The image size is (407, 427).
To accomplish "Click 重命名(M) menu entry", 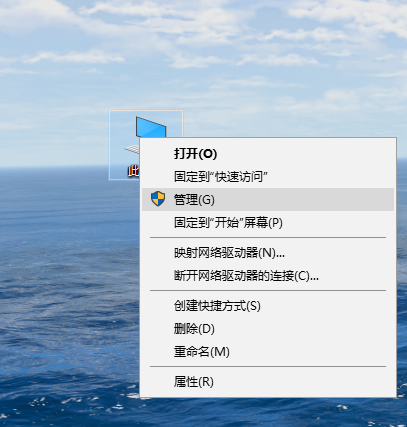I will tap(268, 351).
